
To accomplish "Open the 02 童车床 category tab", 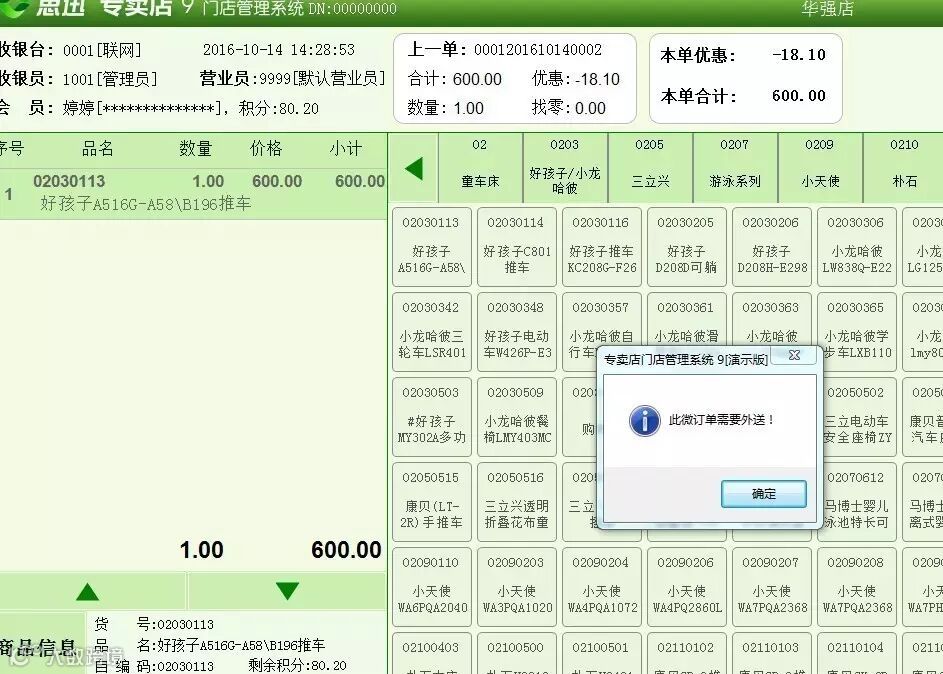I will click(x=480, y=168).
